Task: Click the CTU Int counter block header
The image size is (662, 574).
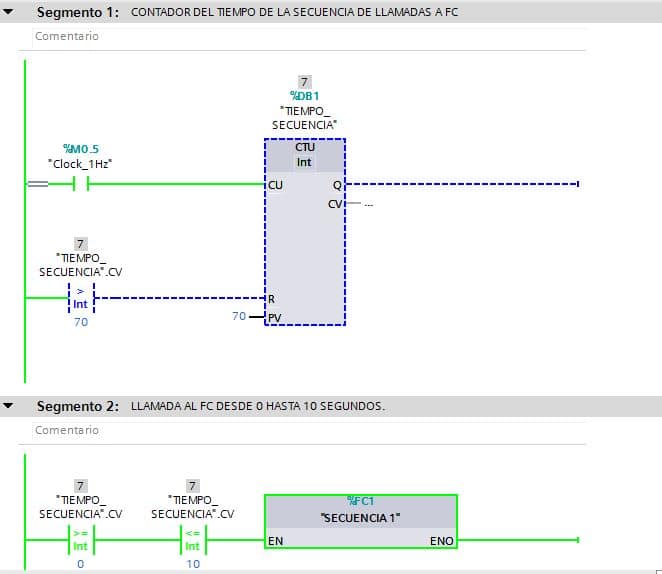Action: [x=304, y=154]
